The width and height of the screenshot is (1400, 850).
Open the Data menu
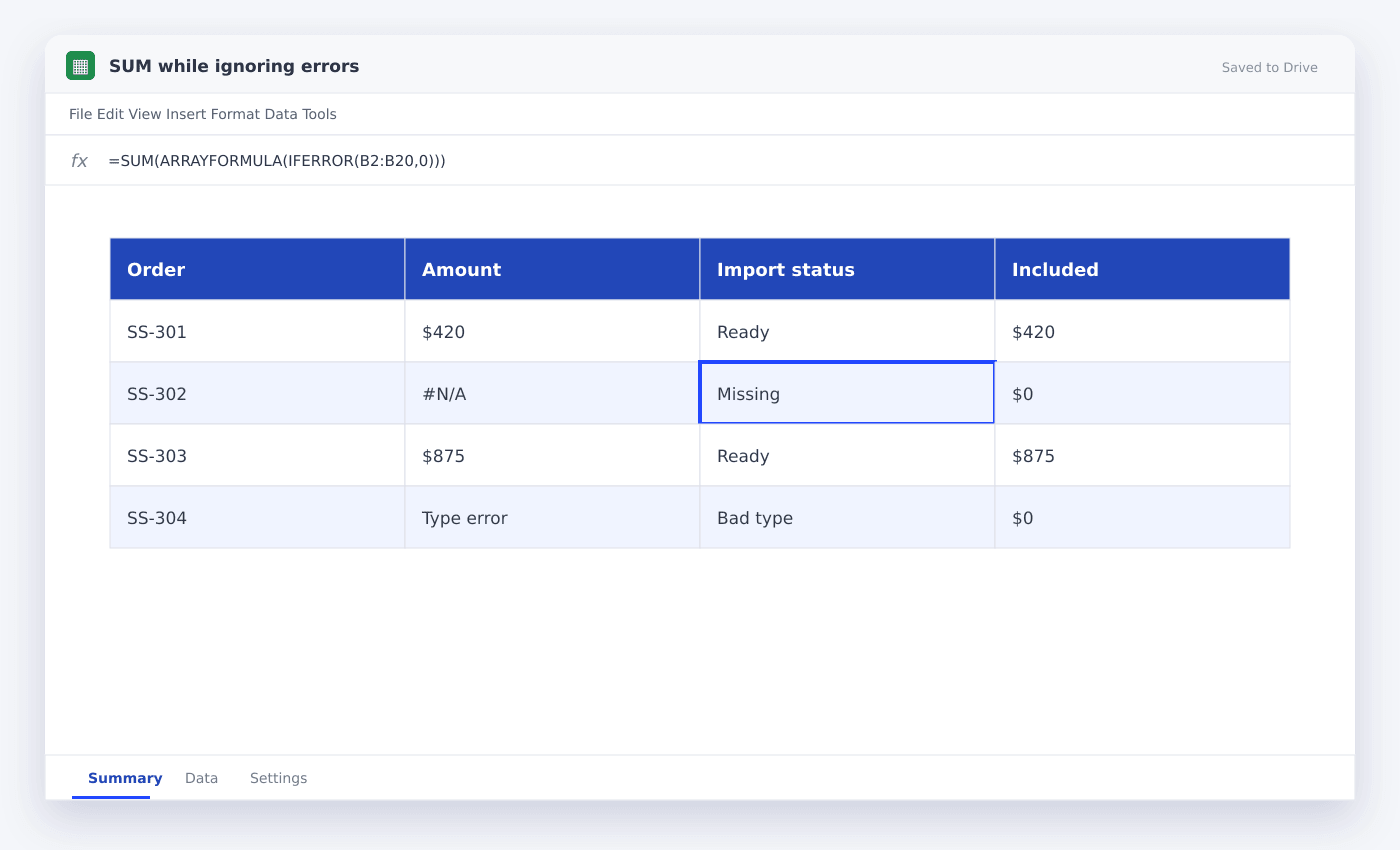click(281, 114)
